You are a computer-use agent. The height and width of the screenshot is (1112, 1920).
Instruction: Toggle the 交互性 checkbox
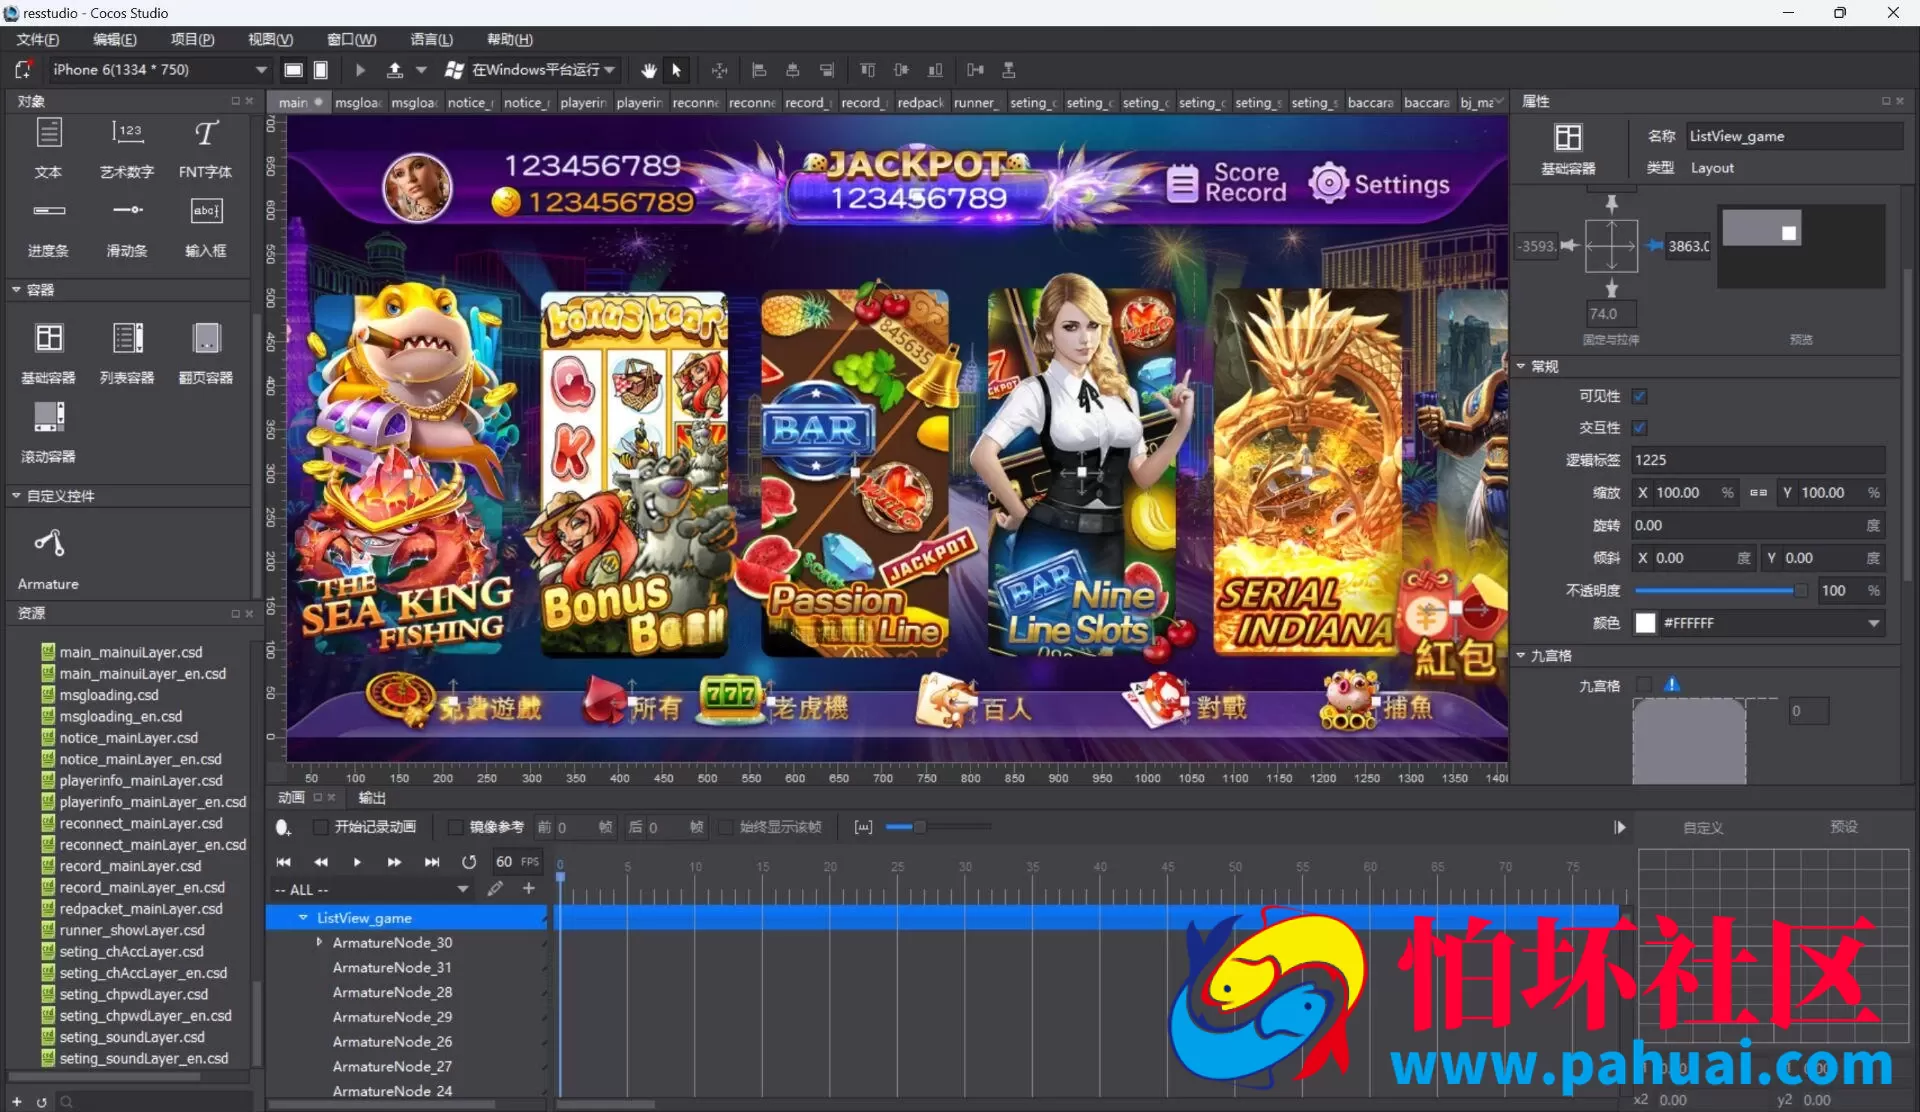click(x=1640, y=428)
